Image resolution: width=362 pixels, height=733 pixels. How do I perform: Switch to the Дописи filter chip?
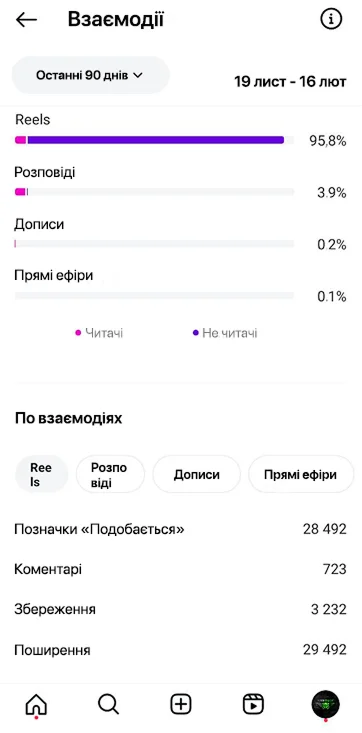tap(196, 474)
